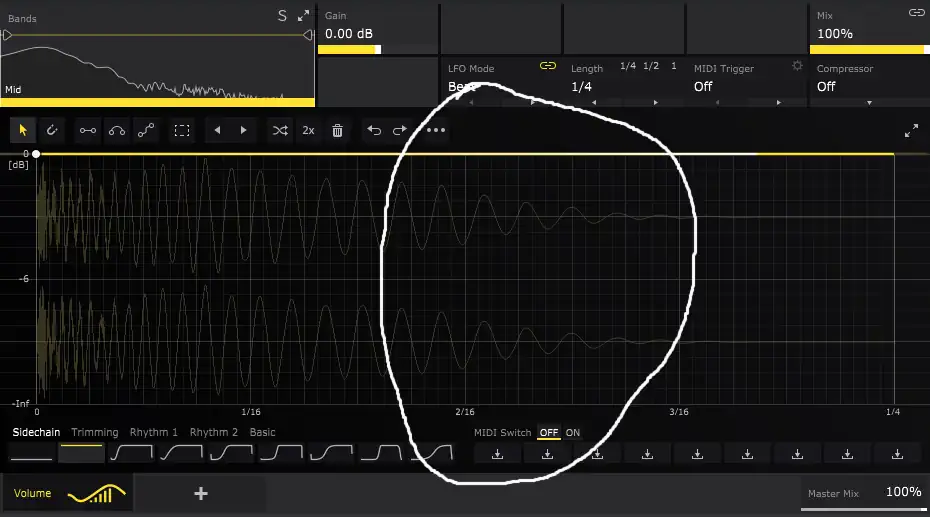Click the Compressor Off value

pyautogui.click(x=826, y=87)
